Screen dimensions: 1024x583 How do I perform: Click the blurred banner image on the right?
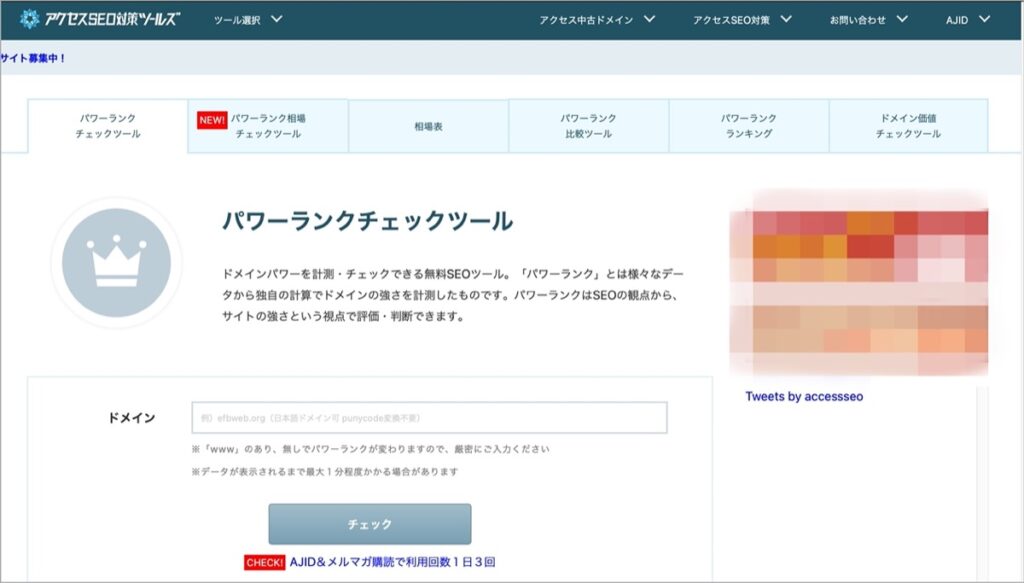858,283
